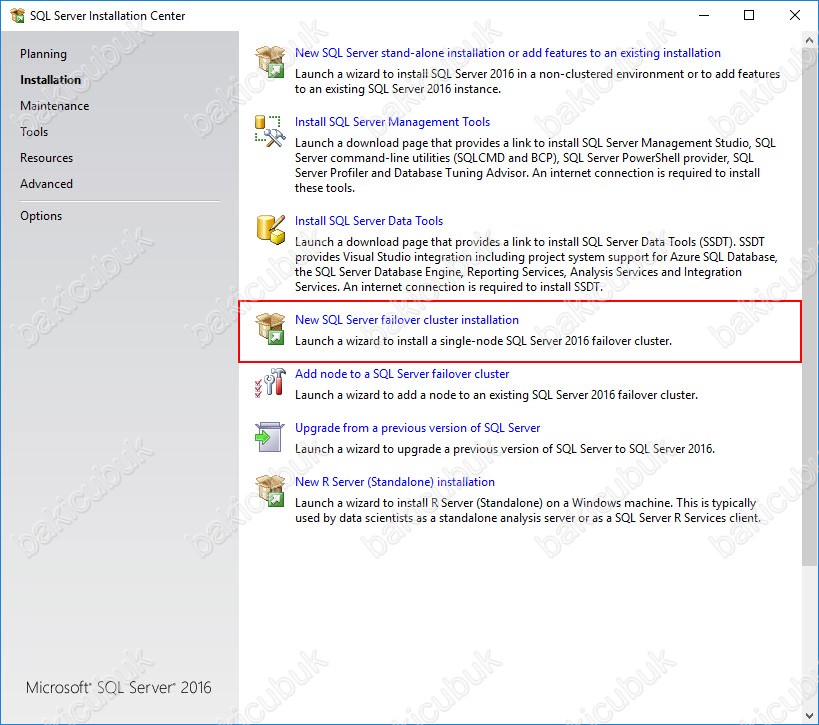This screenshot has width=819, height=725.
Task: Click the stand-alone installation box icon
Action: [x=270, y=62]
